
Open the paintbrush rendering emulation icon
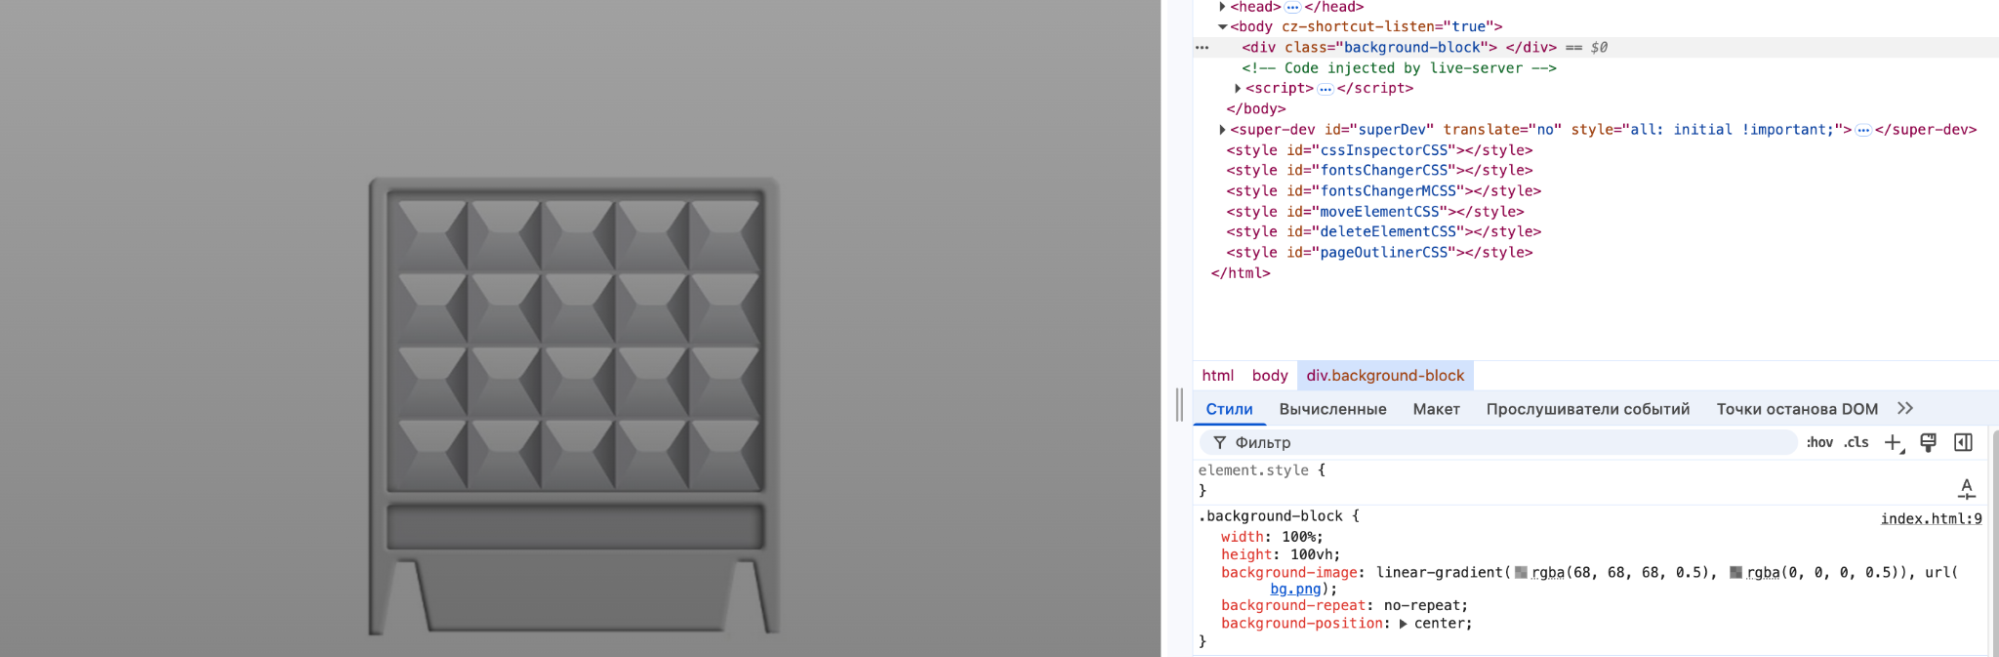click(1928, 442)
